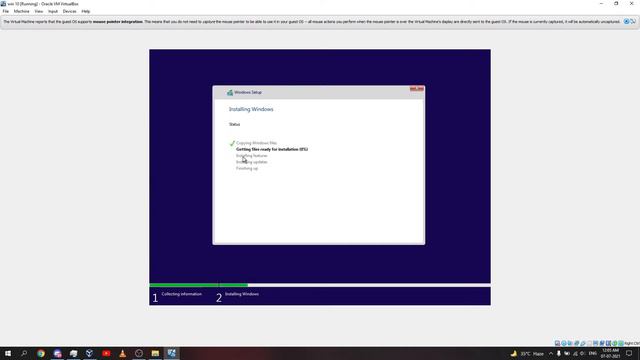Open the red YouTube taskbar icon
The height and width of the screenshot is (360, 640).
tap(106, 353)
